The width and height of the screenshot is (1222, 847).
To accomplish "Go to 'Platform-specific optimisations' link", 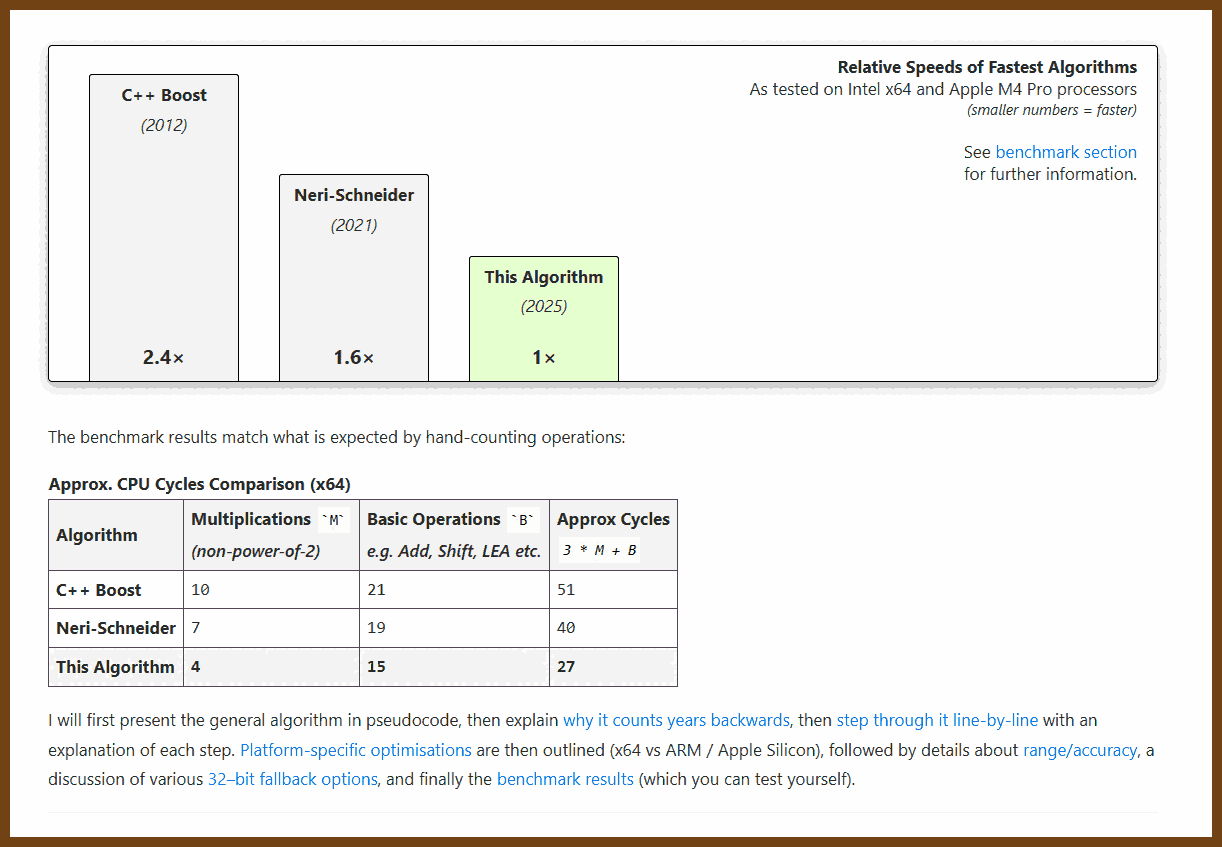I will pos(356,750).
